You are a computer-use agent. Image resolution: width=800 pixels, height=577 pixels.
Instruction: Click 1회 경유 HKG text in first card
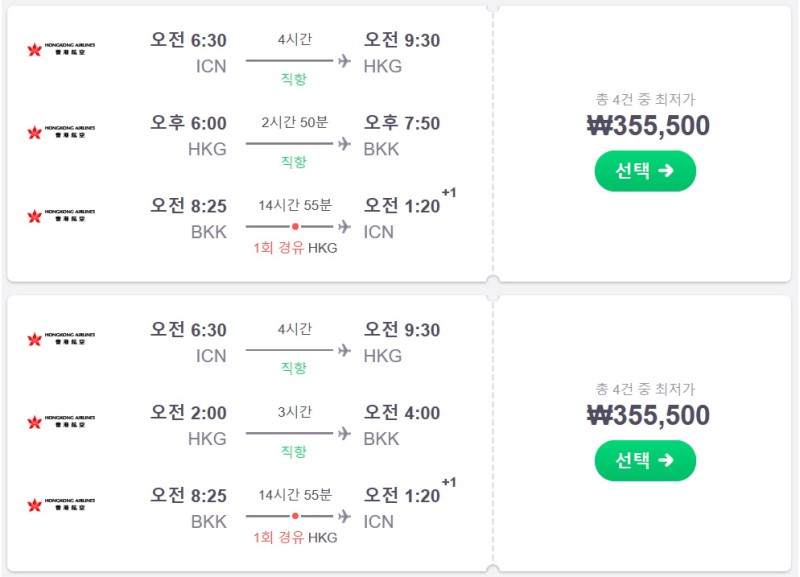(295, 248)
